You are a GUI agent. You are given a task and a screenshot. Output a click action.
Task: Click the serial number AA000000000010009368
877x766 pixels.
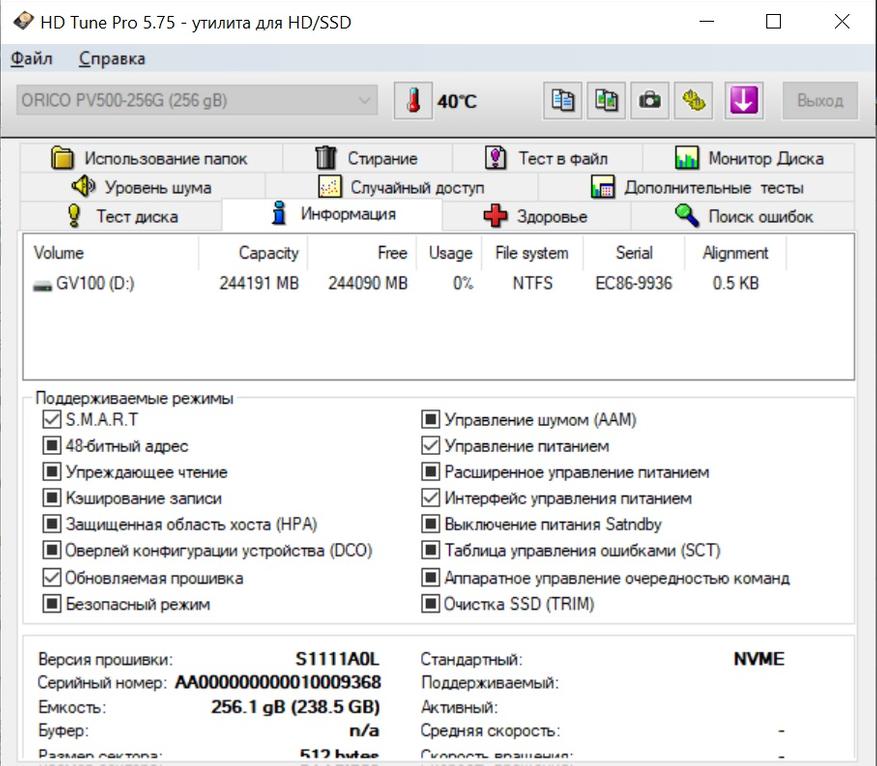tap(278, 683)
